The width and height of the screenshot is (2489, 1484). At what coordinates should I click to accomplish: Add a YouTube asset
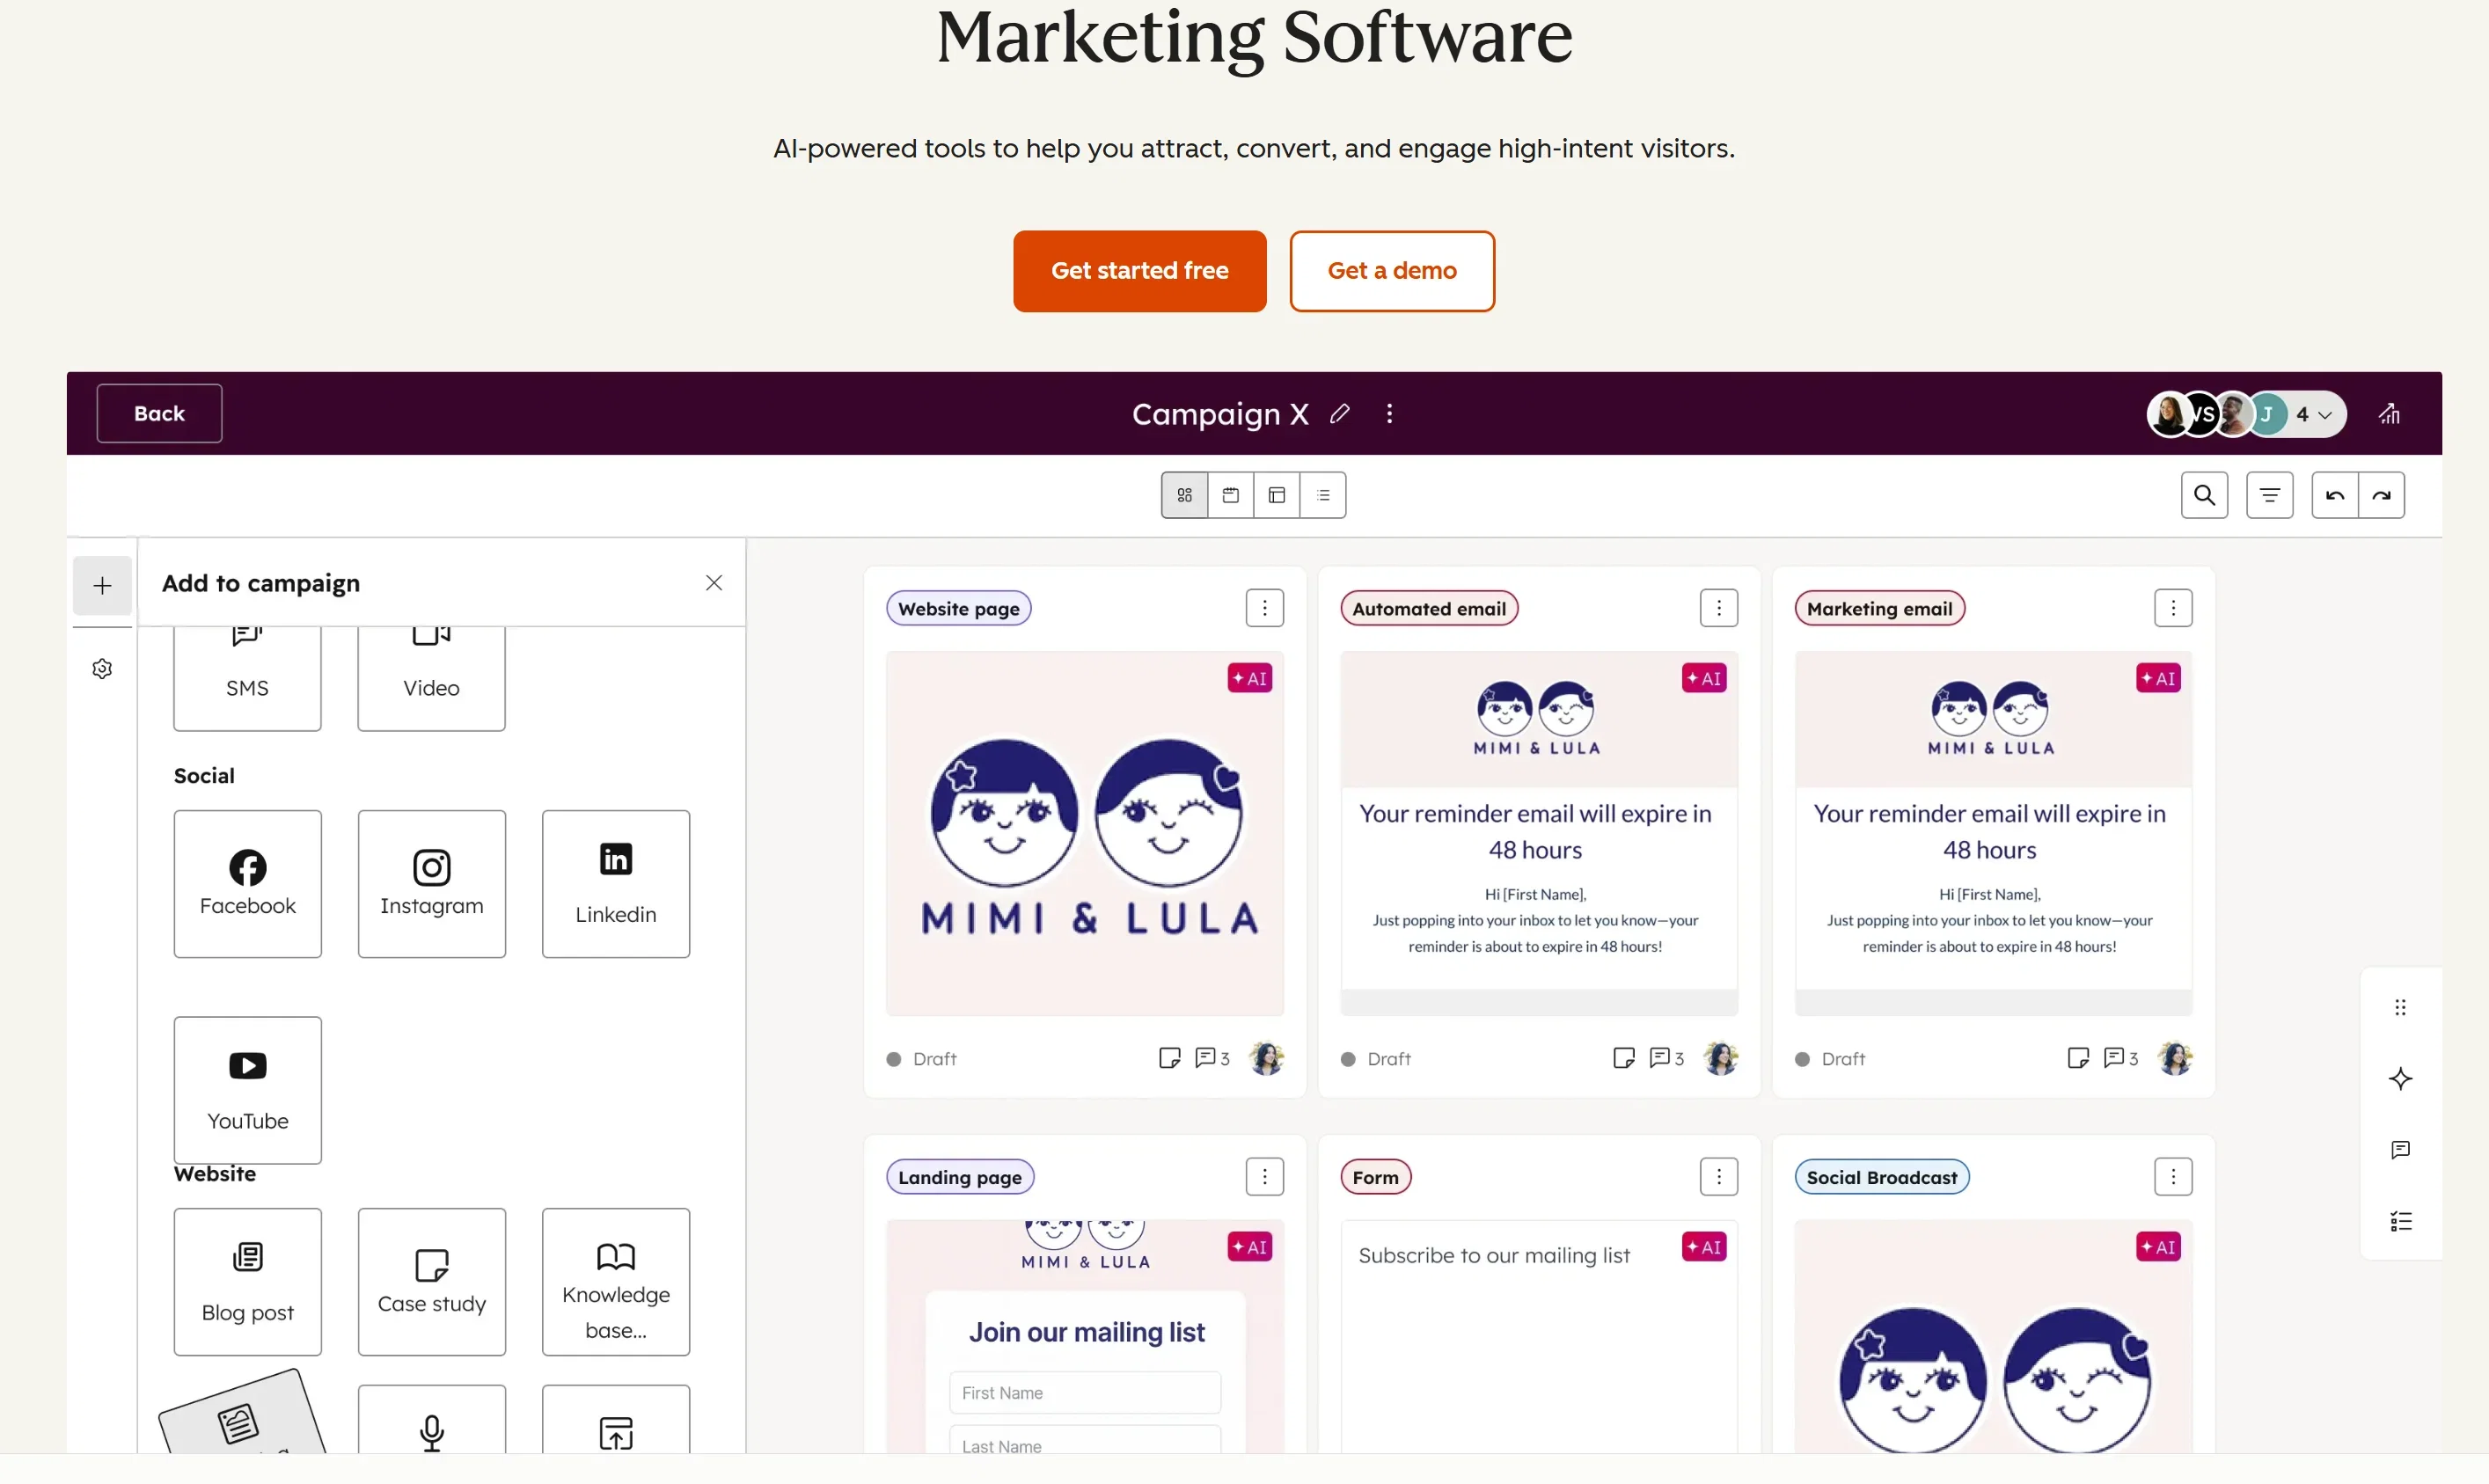pos(247,1090)
